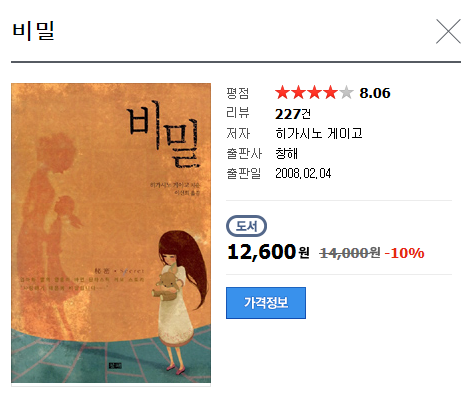The width and height of the screenshot is (470, 401).
Task: Open the 227건 review count
Action: 293,114
